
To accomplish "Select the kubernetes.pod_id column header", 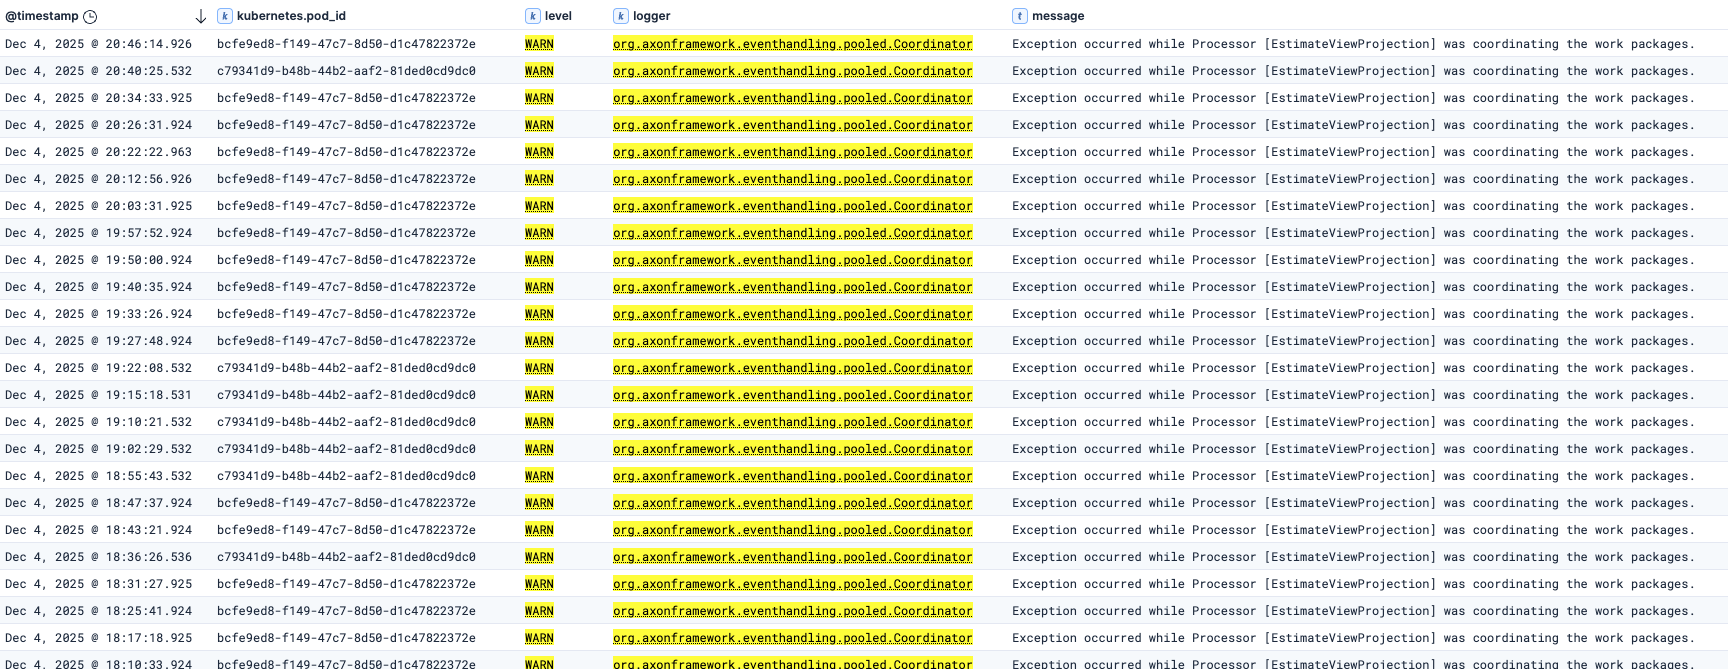I will click(291, 16).
